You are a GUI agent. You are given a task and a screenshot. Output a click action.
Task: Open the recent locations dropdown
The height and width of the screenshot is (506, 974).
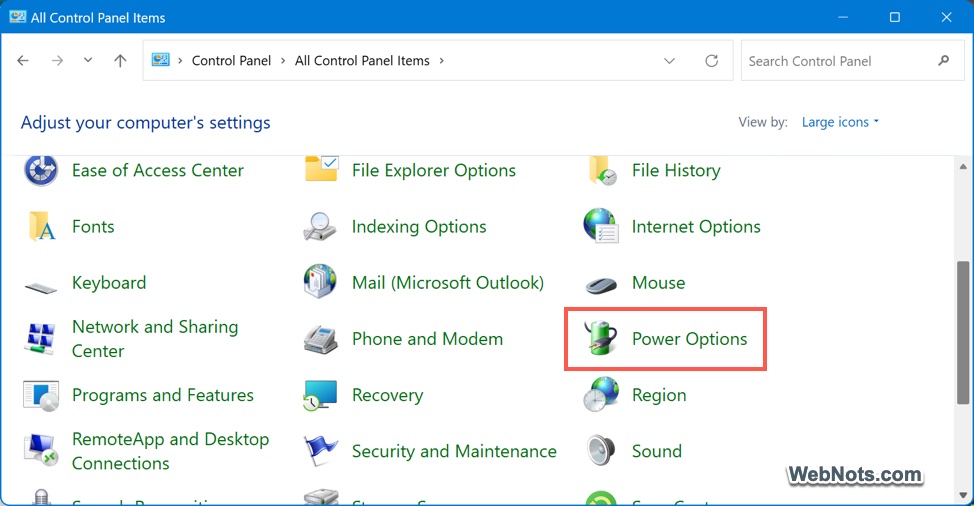tap(88, 60)
